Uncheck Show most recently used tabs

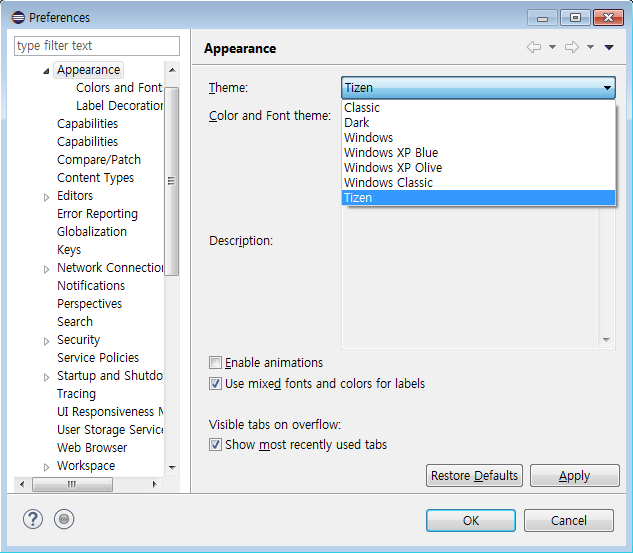pyautogui.click(x=215, y=445)
